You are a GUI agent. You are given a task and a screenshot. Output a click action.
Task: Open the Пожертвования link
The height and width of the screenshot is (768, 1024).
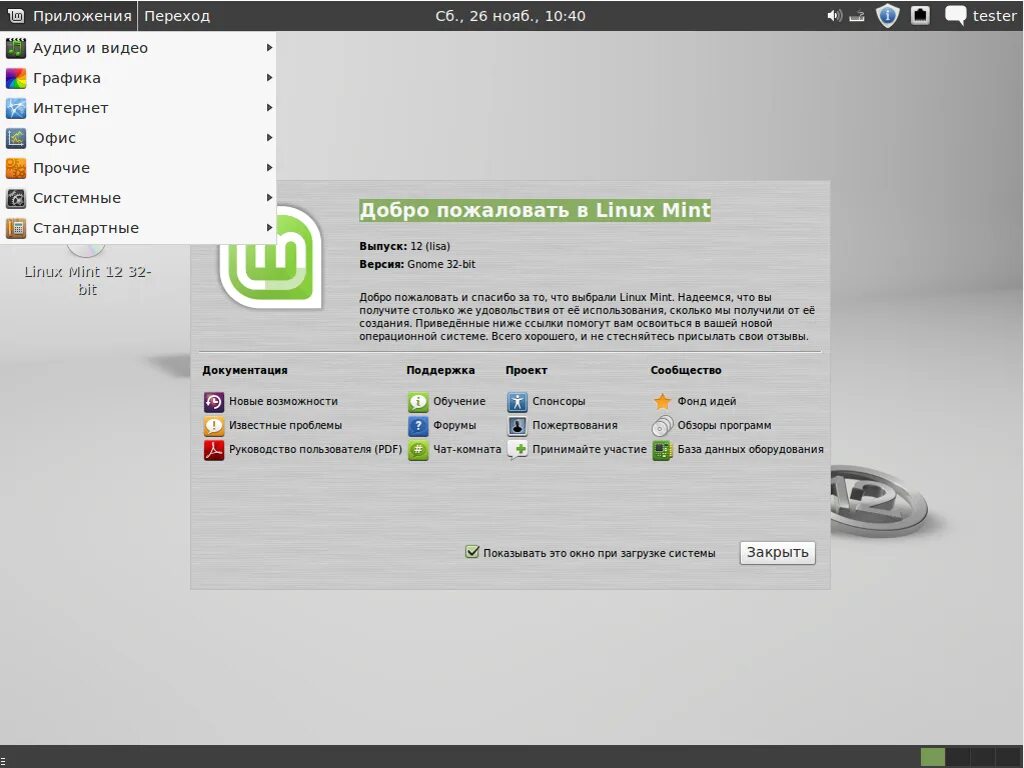point(575,425)
